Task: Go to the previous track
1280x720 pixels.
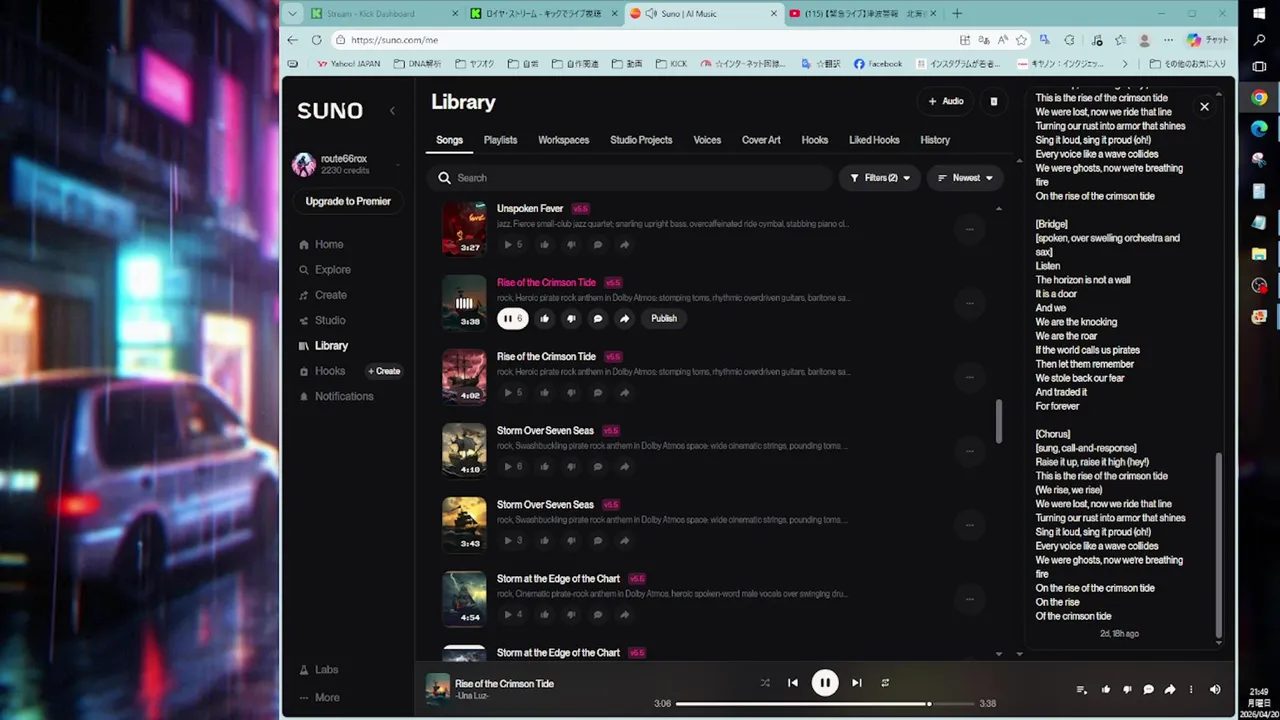Action: (x=793, y=683)
